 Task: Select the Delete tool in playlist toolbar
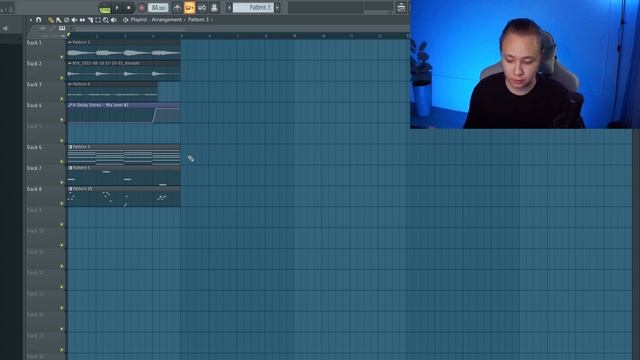pos(67,20)
